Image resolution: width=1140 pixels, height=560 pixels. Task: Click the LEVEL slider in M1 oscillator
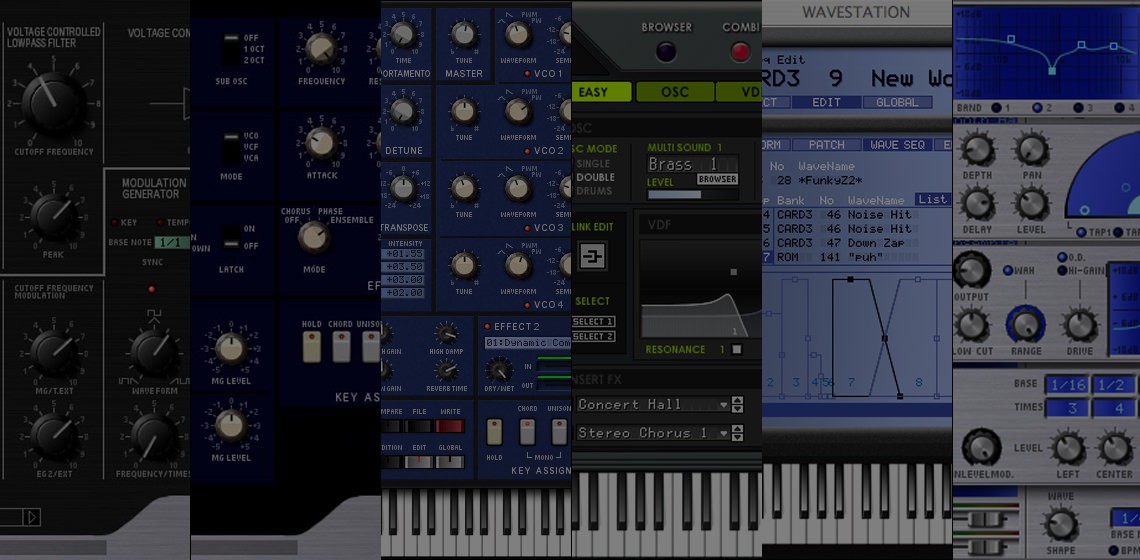coord(692,195)
